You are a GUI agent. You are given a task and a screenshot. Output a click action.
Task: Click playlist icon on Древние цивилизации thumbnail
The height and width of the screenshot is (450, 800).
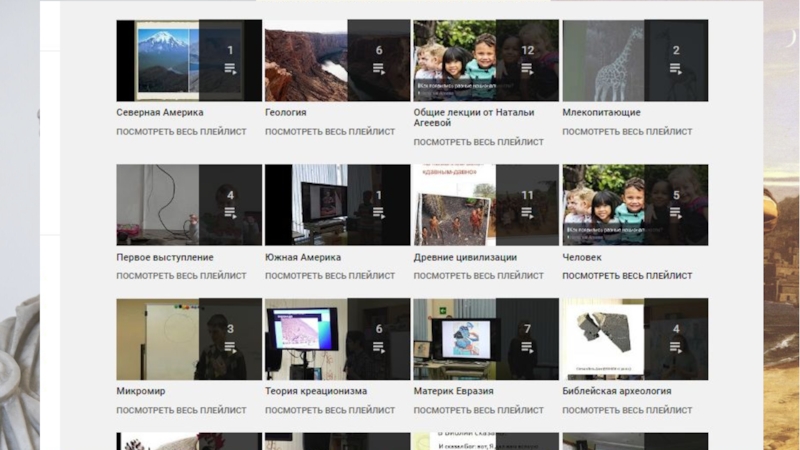click(528, 213)
